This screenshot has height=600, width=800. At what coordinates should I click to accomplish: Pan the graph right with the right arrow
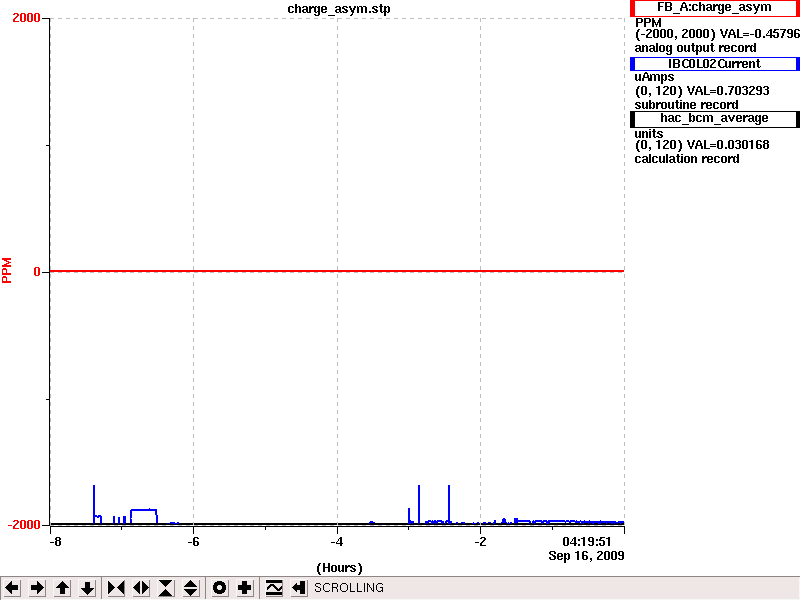pyautogui.click(x=37, y=588)
